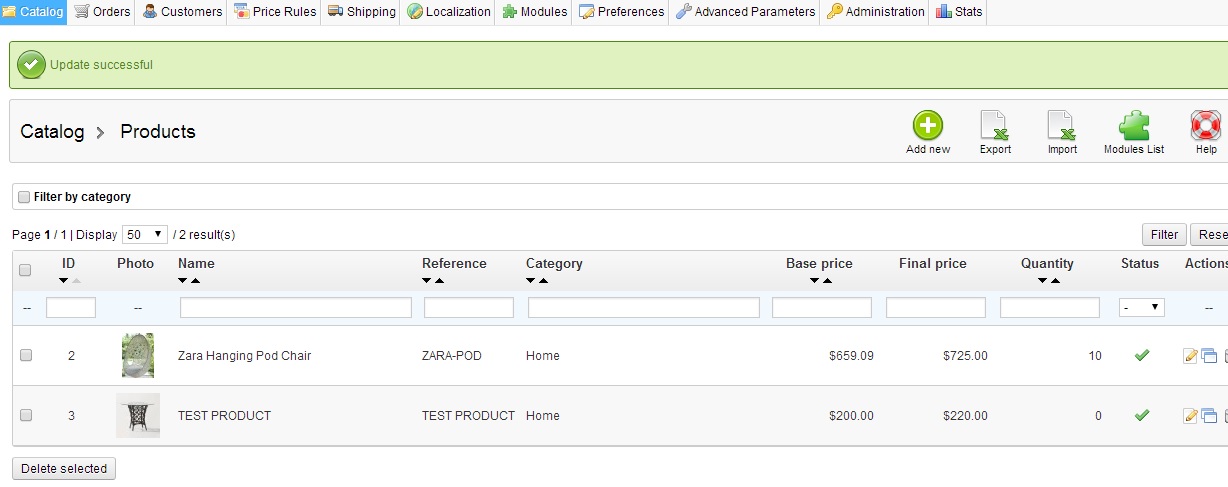
Task: Click the edit pencil icon for Zara Hanging Pod Chair
Action: (1190, 357)
